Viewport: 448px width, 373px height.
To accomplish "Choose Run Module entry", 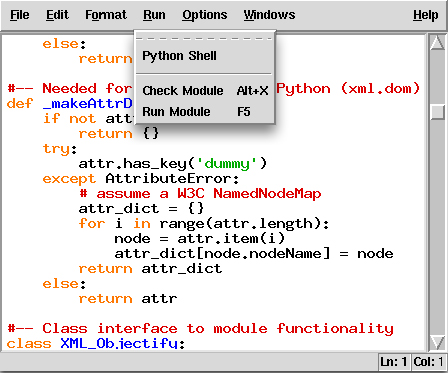I will point(204,112).
